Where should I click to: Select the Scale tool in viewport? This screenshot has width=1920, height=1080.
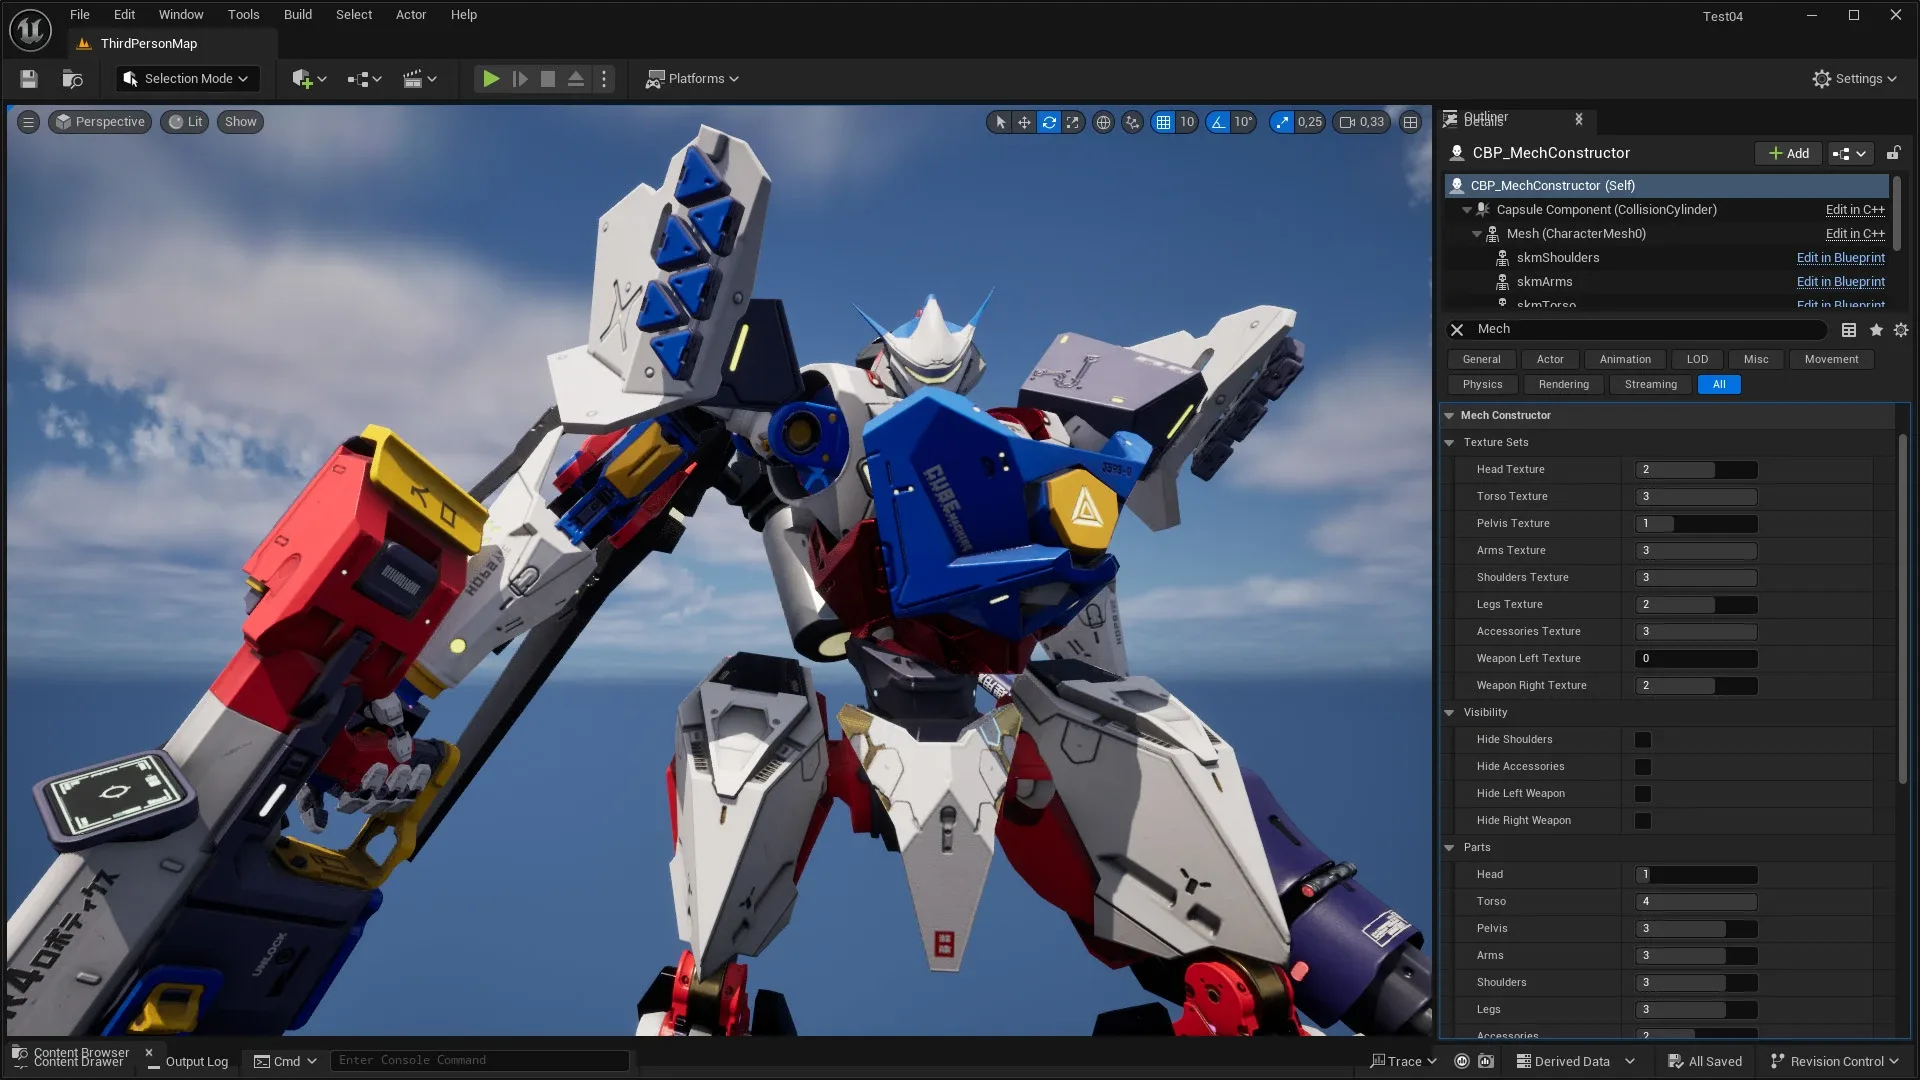(1072, 121)
